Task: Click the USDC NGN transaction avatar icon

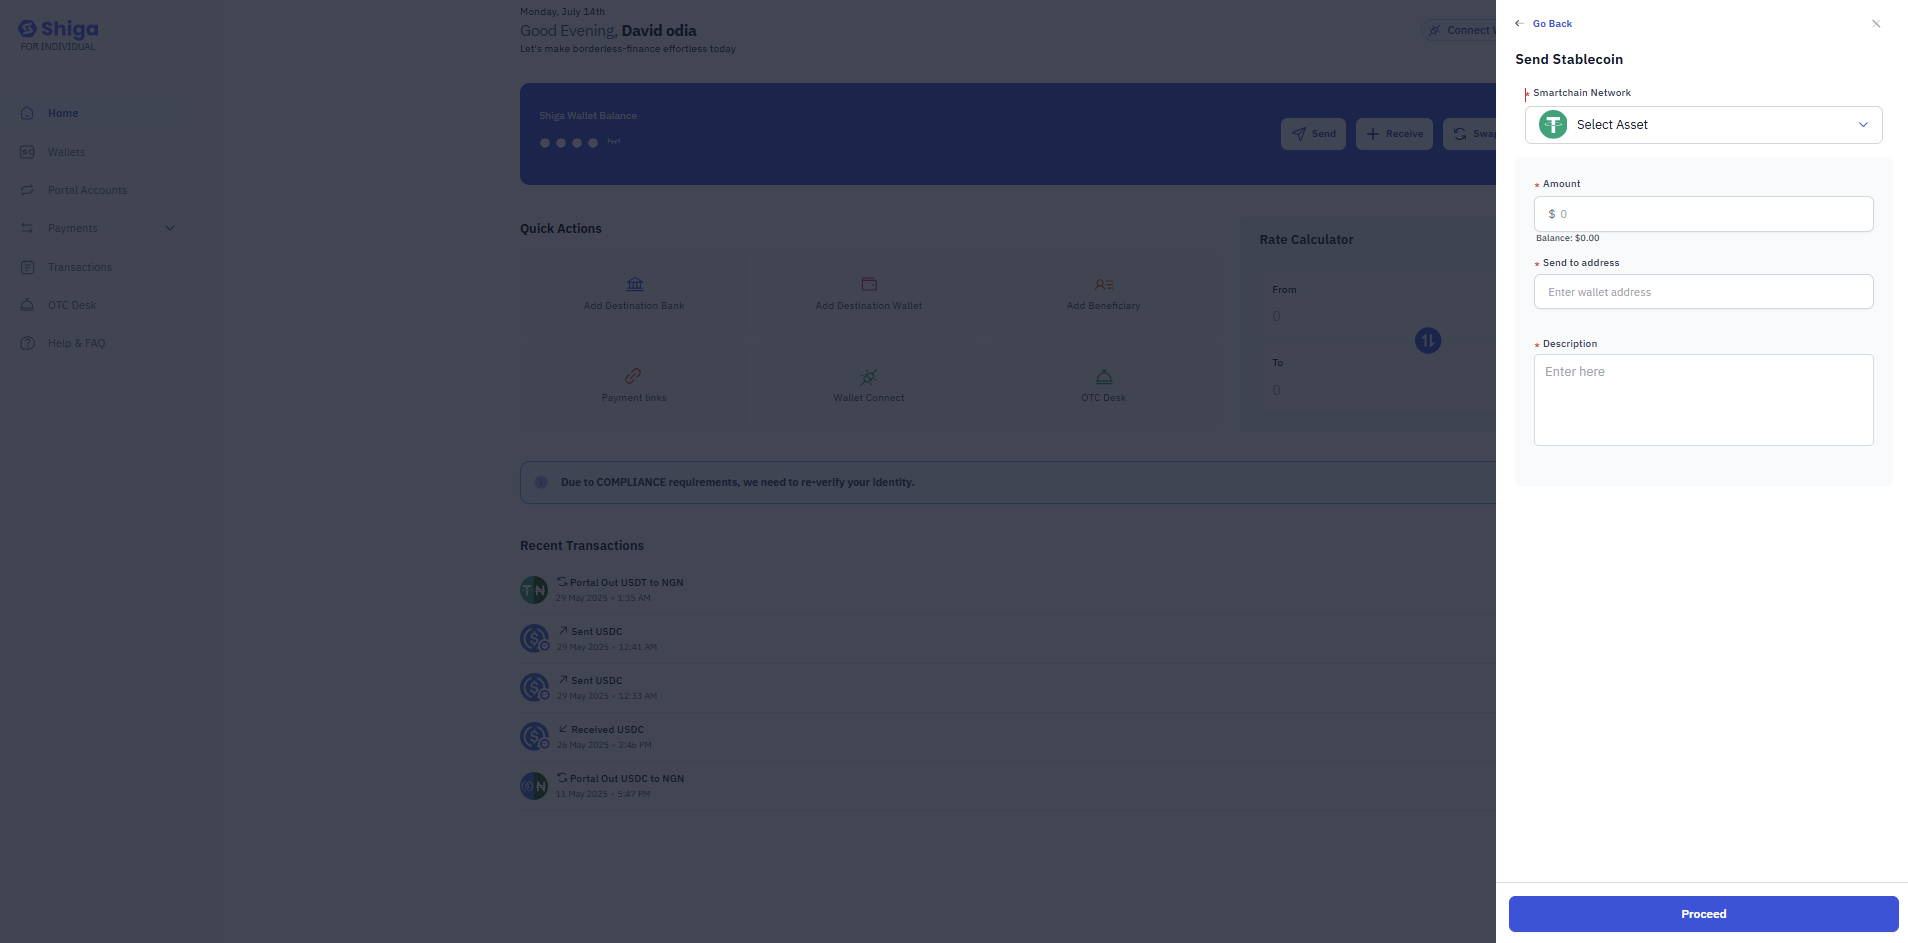Action: coord(534,786)
